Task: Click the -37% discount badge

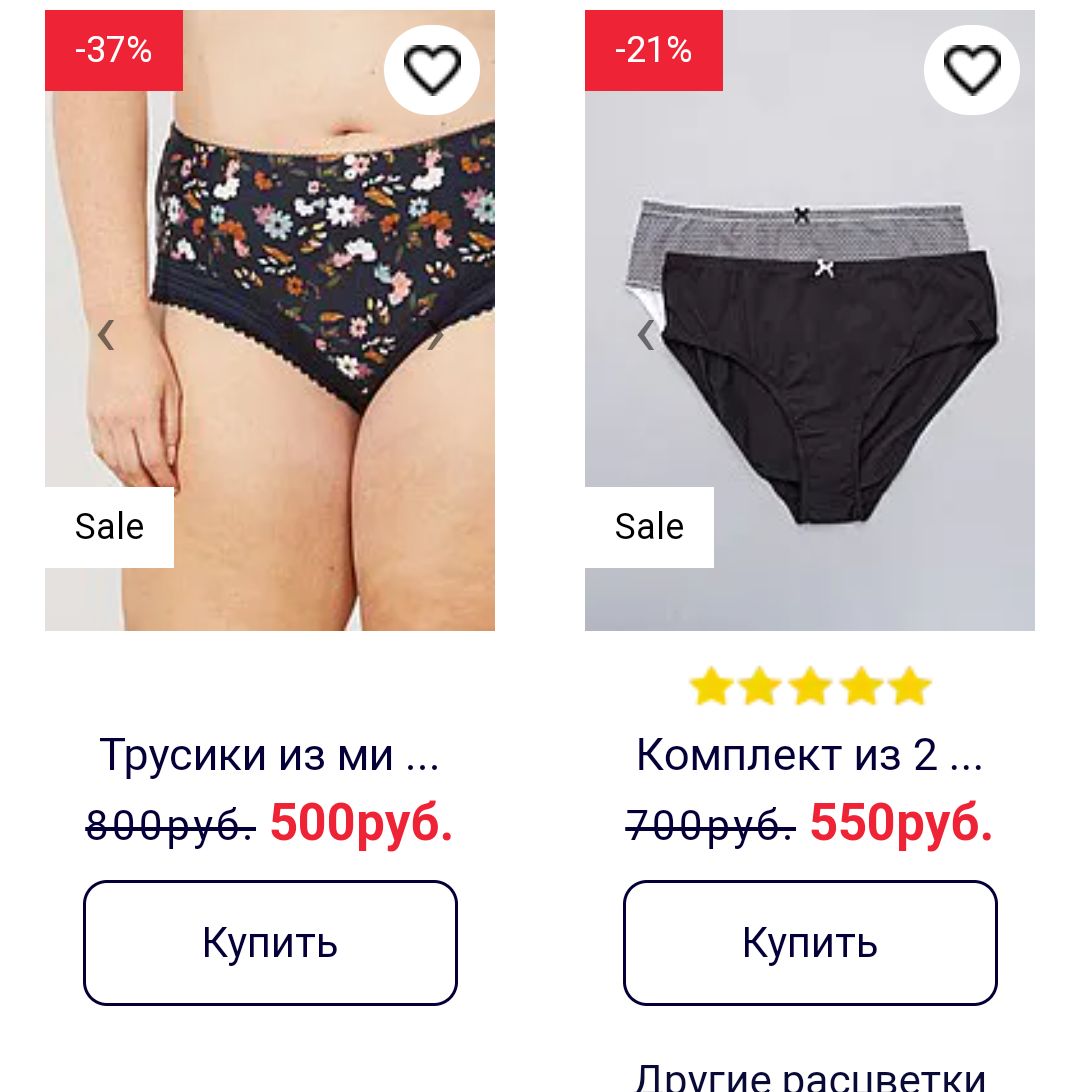Action: (114, 50)
